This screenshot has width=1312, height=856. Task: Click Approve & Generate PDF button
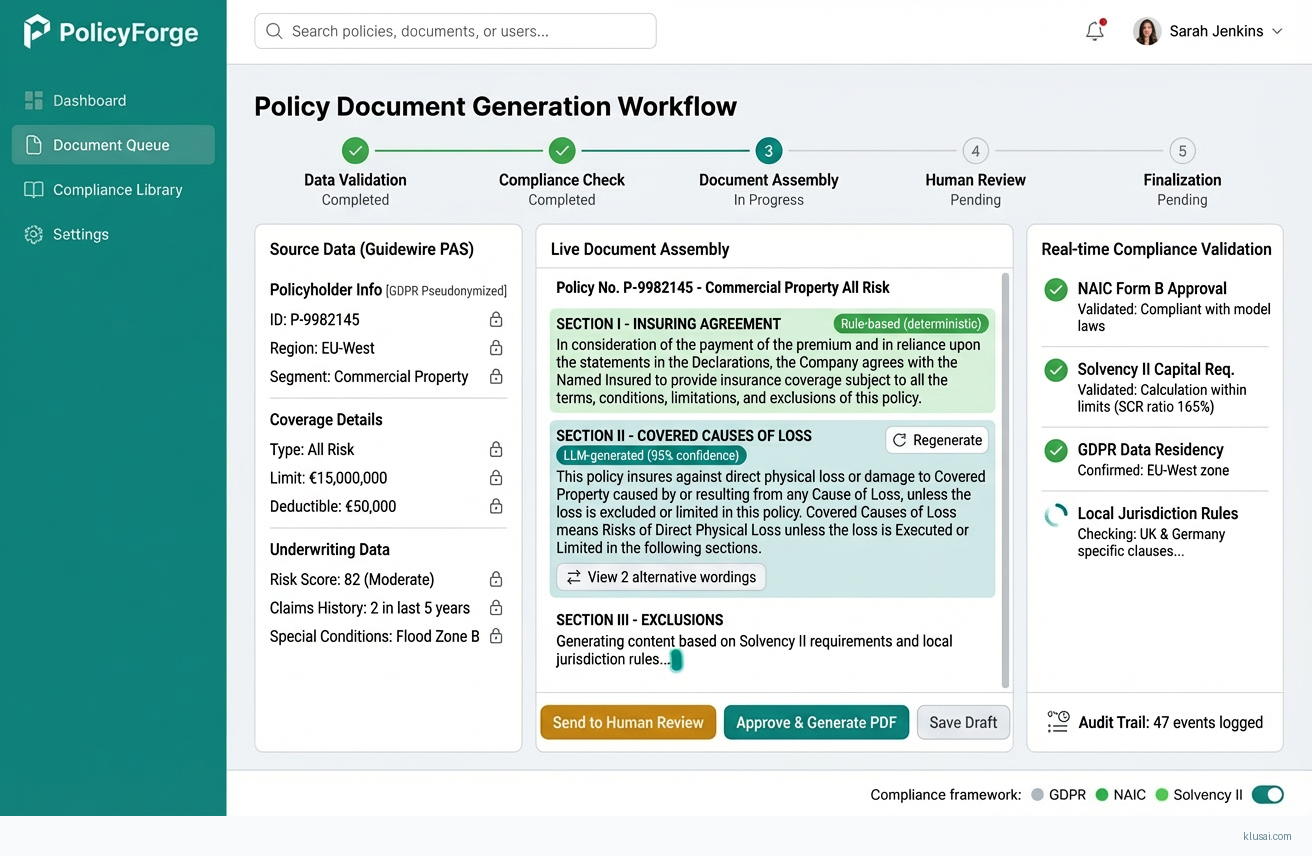click(x=816, y=723)
